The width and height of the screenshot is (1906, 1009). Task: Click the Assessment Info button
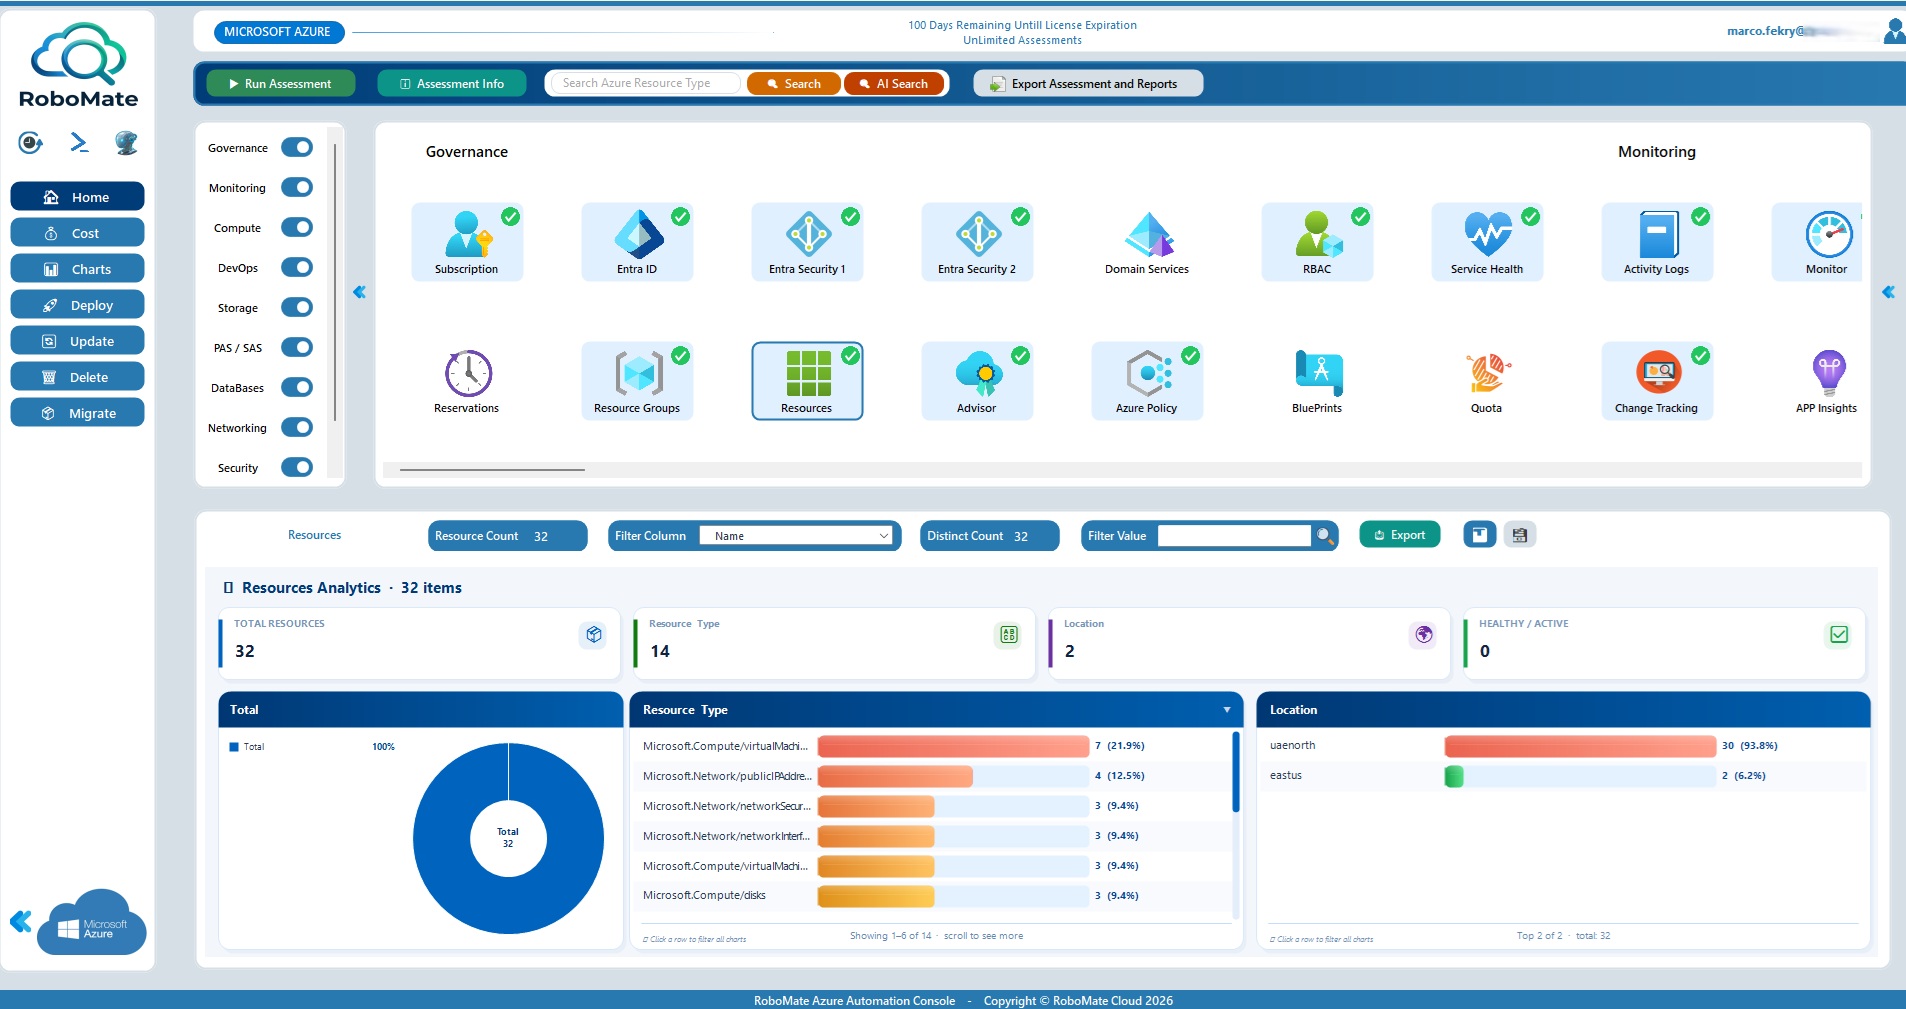[x=452, y=84]
